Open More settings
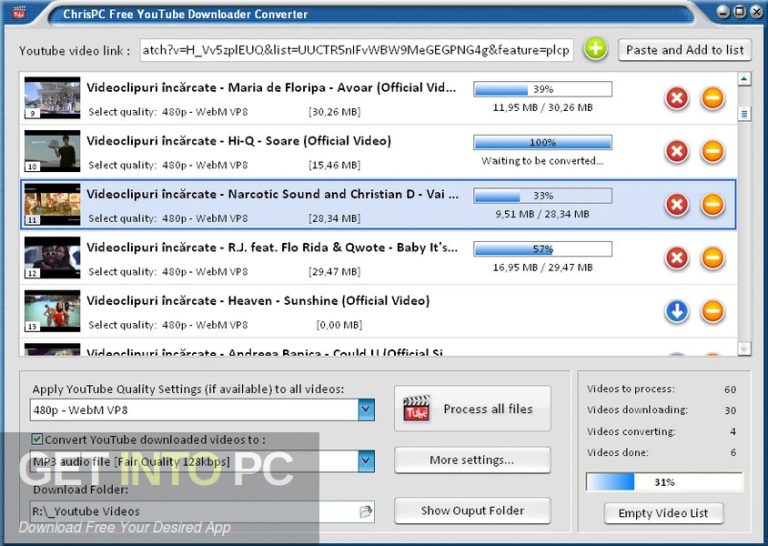The width and height of the screenshot is (768, 546). click(x=473, y=460)
